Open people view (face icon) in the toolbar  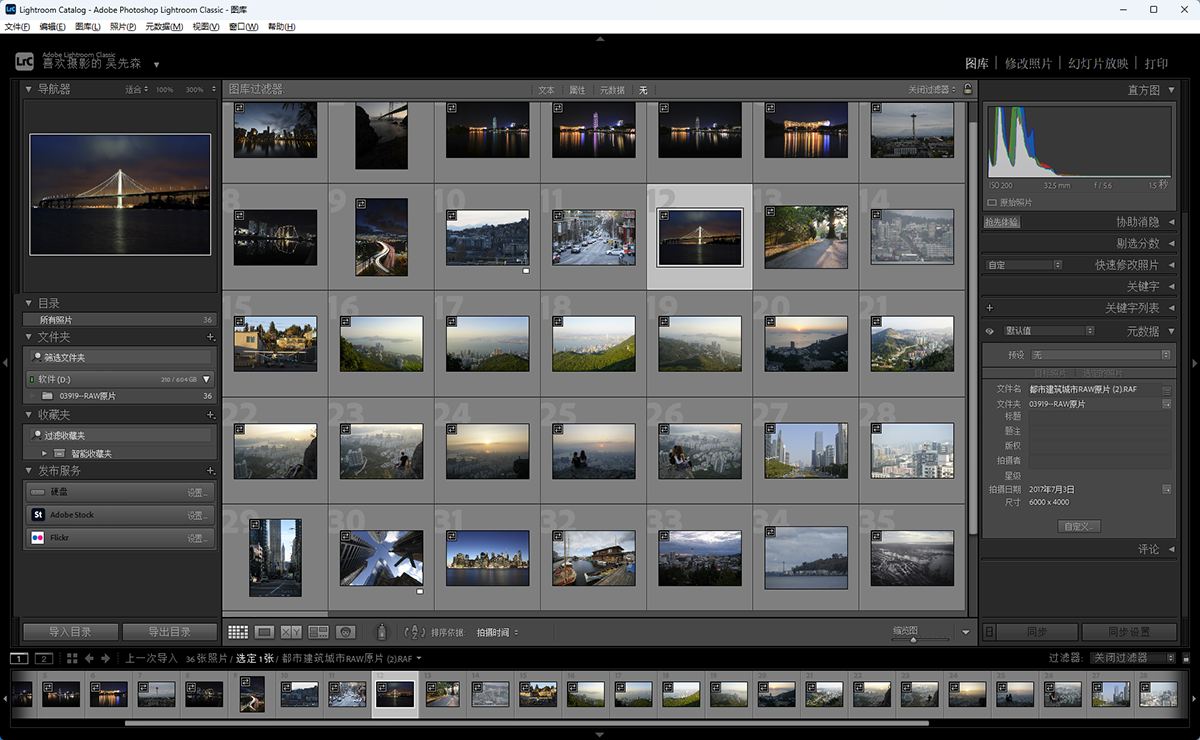(346, 632)
